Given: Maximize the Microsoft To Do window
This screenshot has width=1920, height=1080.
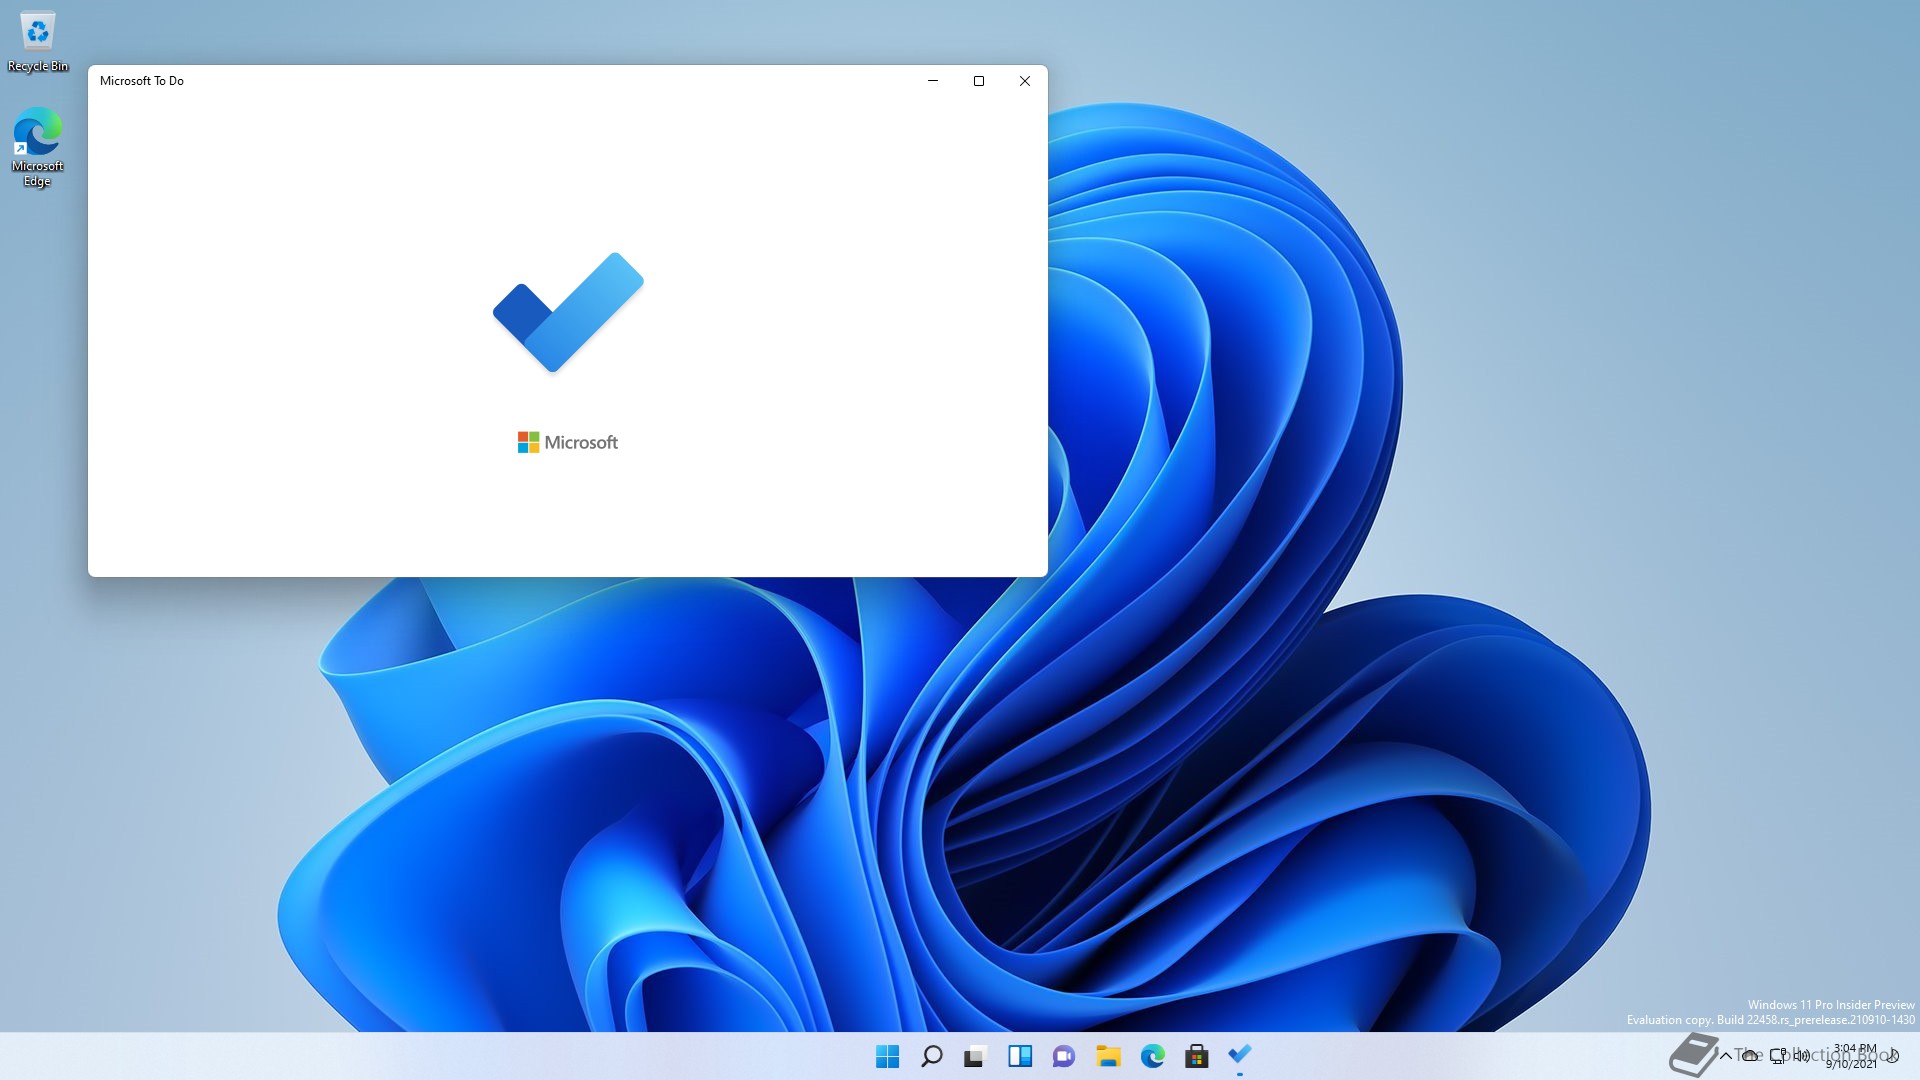Looking at the screenshot, I should coord(979,81).
